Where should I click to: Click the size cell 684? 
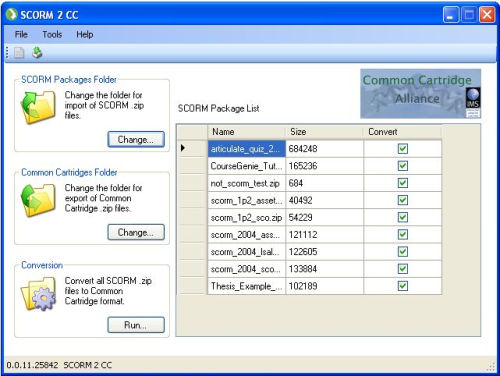324,183
